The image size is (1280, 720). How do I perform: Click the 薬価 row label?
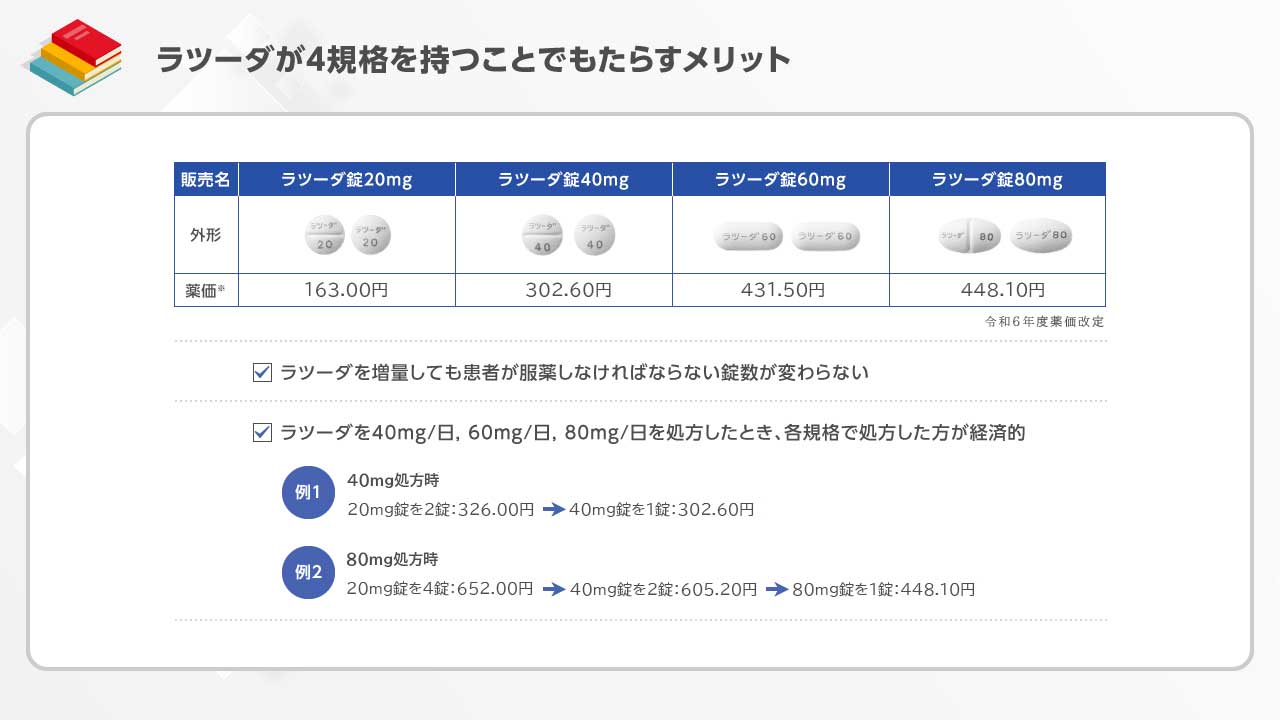(206, 290)
